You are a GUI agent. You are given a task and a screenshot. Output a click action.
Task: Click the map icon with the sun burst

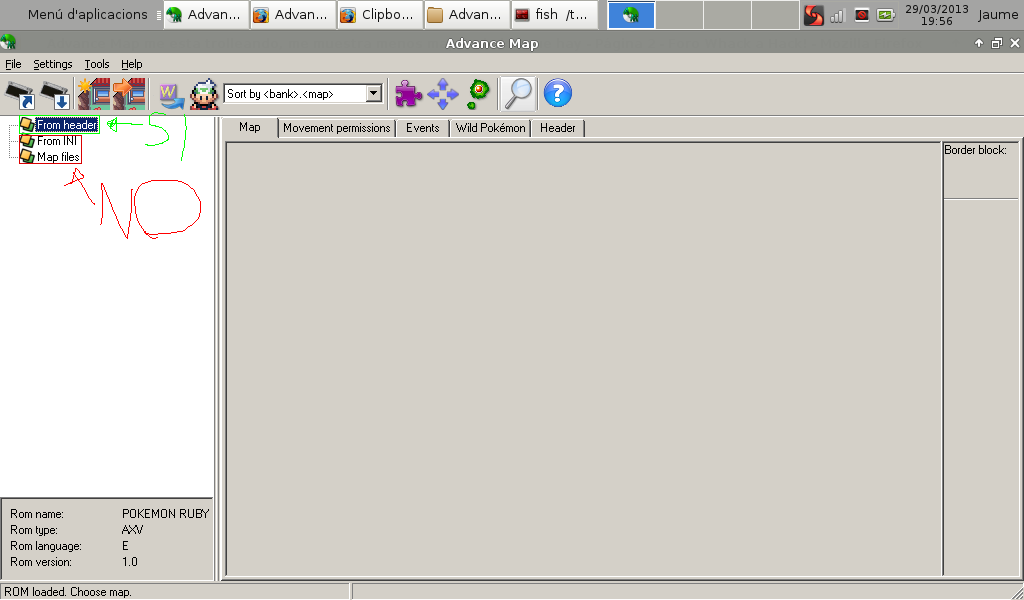point(93,94)
